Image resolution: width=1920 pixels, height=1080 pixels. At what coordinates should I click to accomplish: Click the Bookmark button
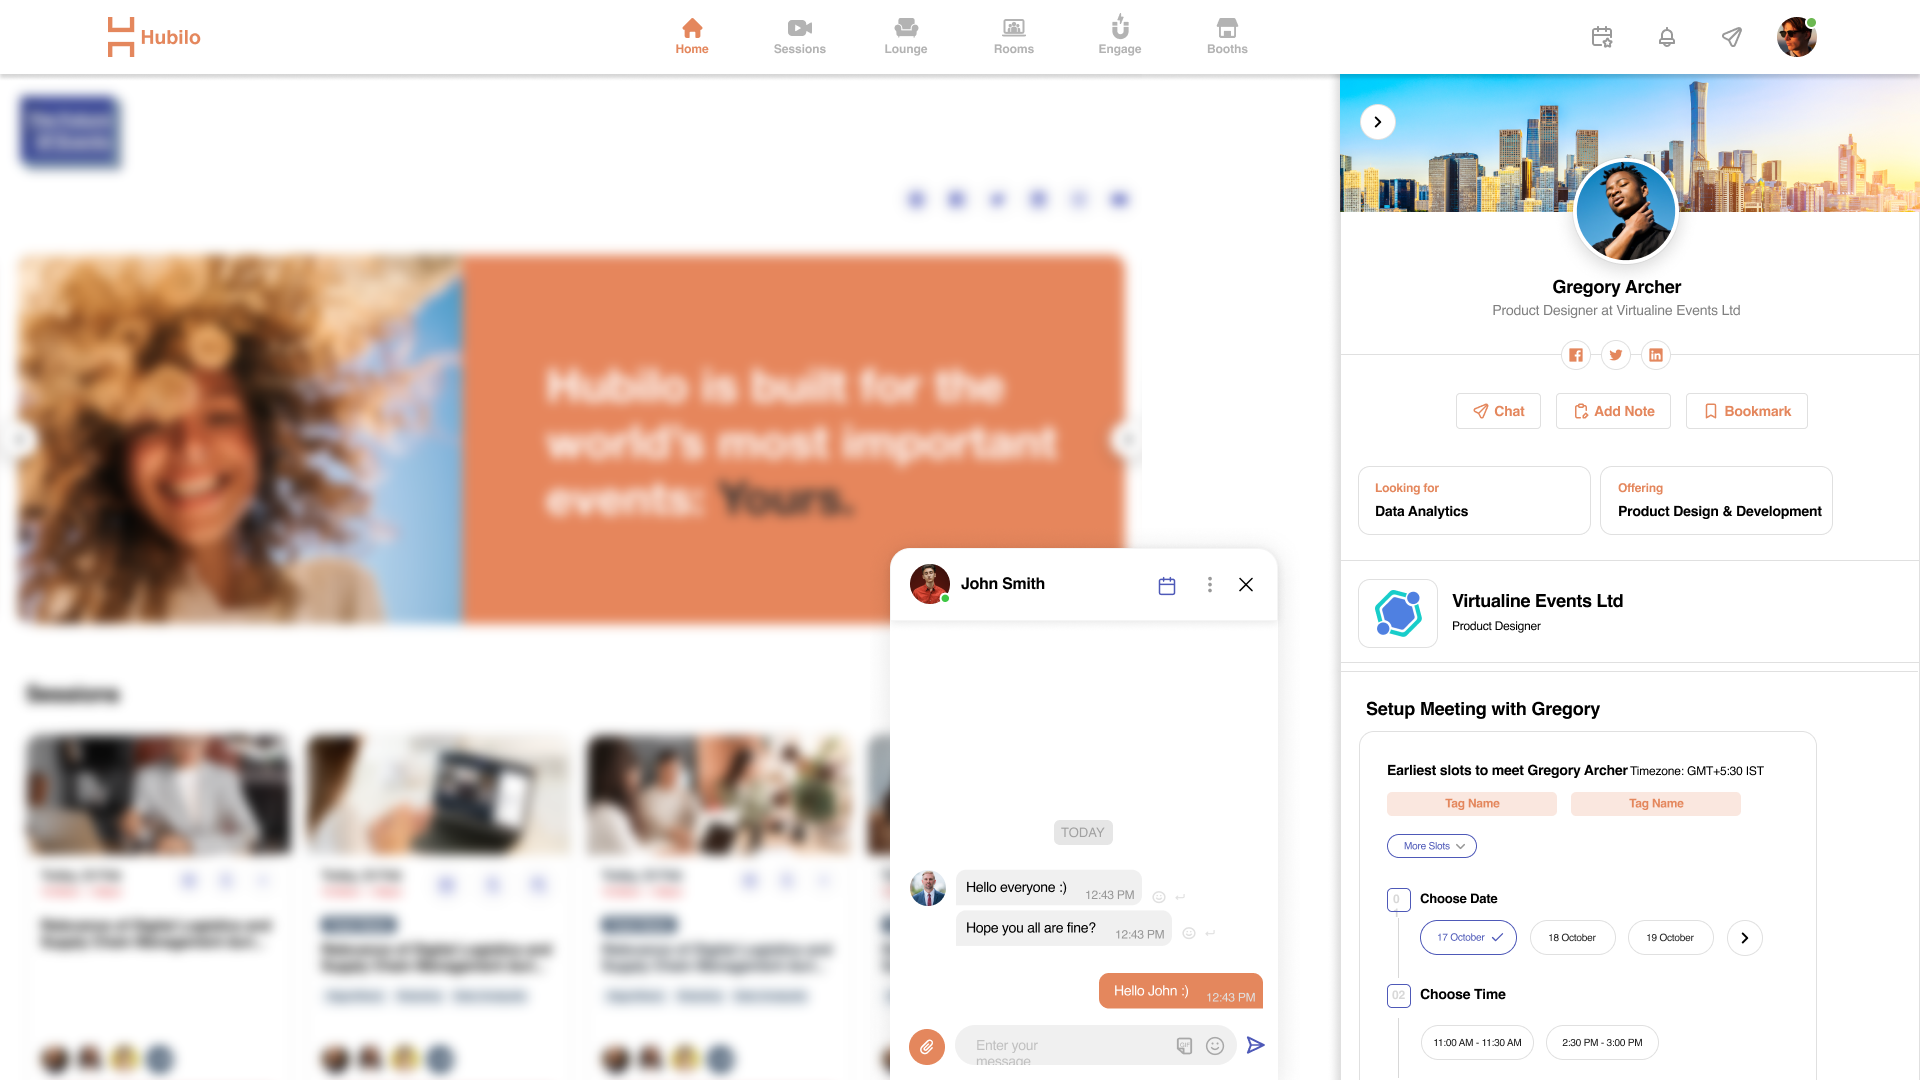coord(1747,411)
